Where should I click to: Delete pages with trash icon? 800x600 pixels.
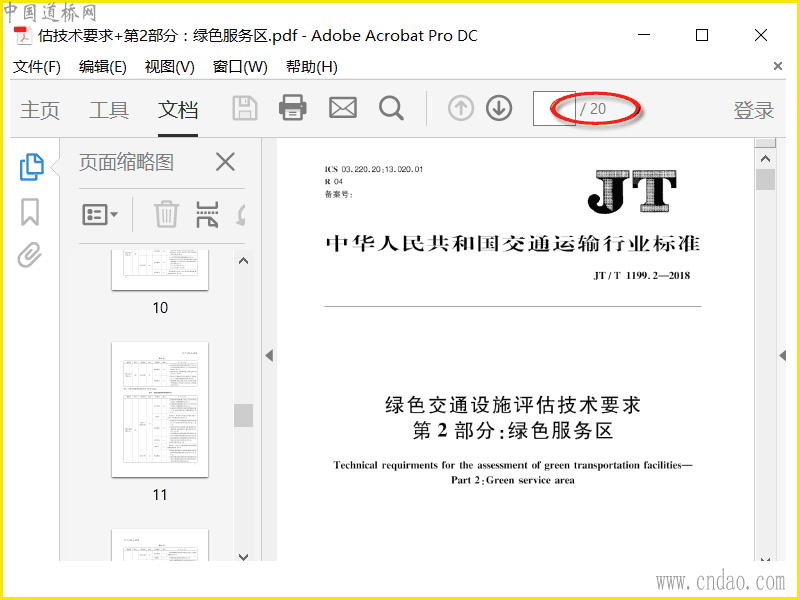[x=166, y=214]
